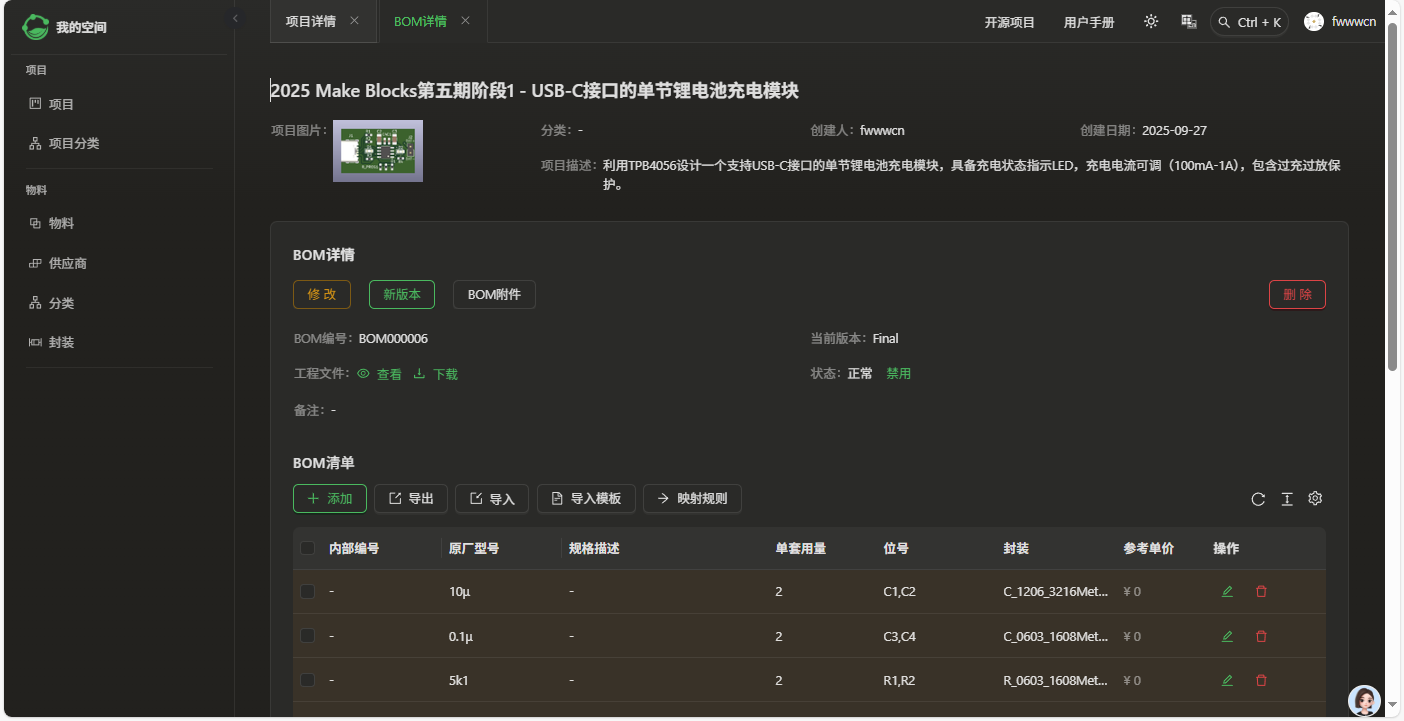Screen dimensions: 1404x721
Task: Select all rows with header checkbox
Action: pos(308,548)
